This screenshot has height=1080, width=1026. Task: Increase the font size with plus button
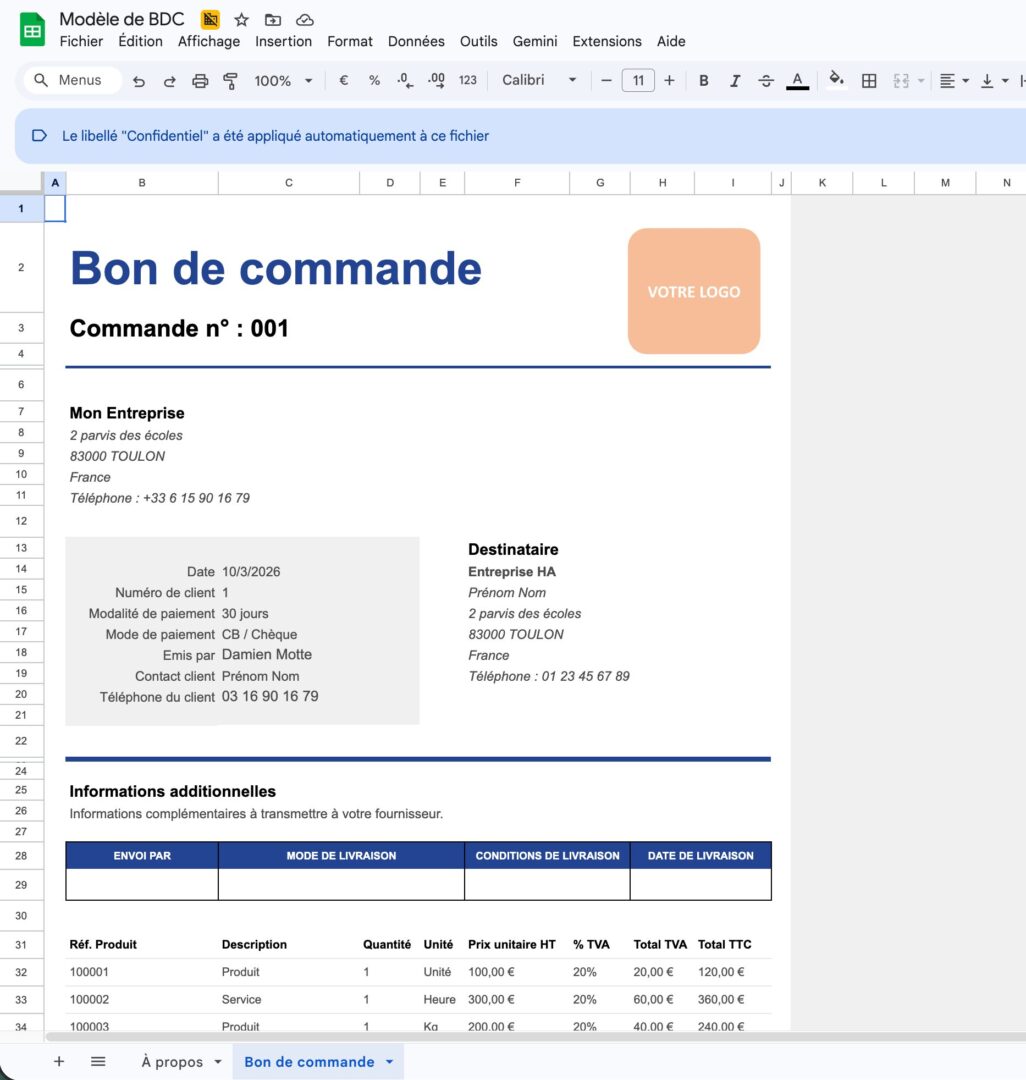(669, 81)
